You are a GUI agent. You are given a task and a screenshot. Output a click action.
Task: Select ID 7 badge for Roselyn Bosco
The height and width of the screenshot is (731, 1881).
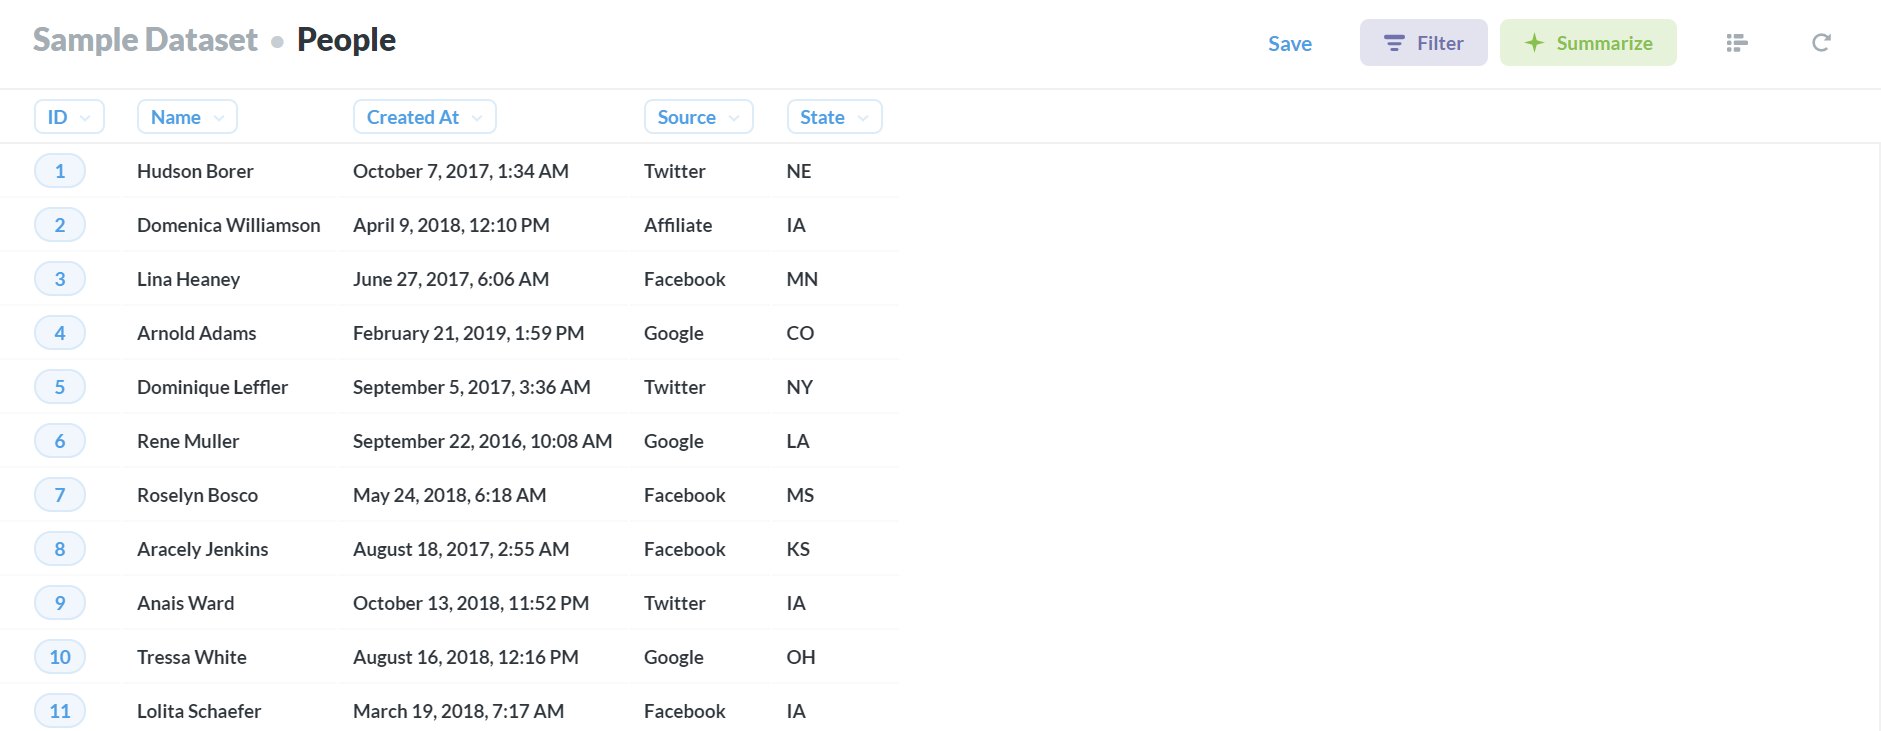click(x=60, y=495)
